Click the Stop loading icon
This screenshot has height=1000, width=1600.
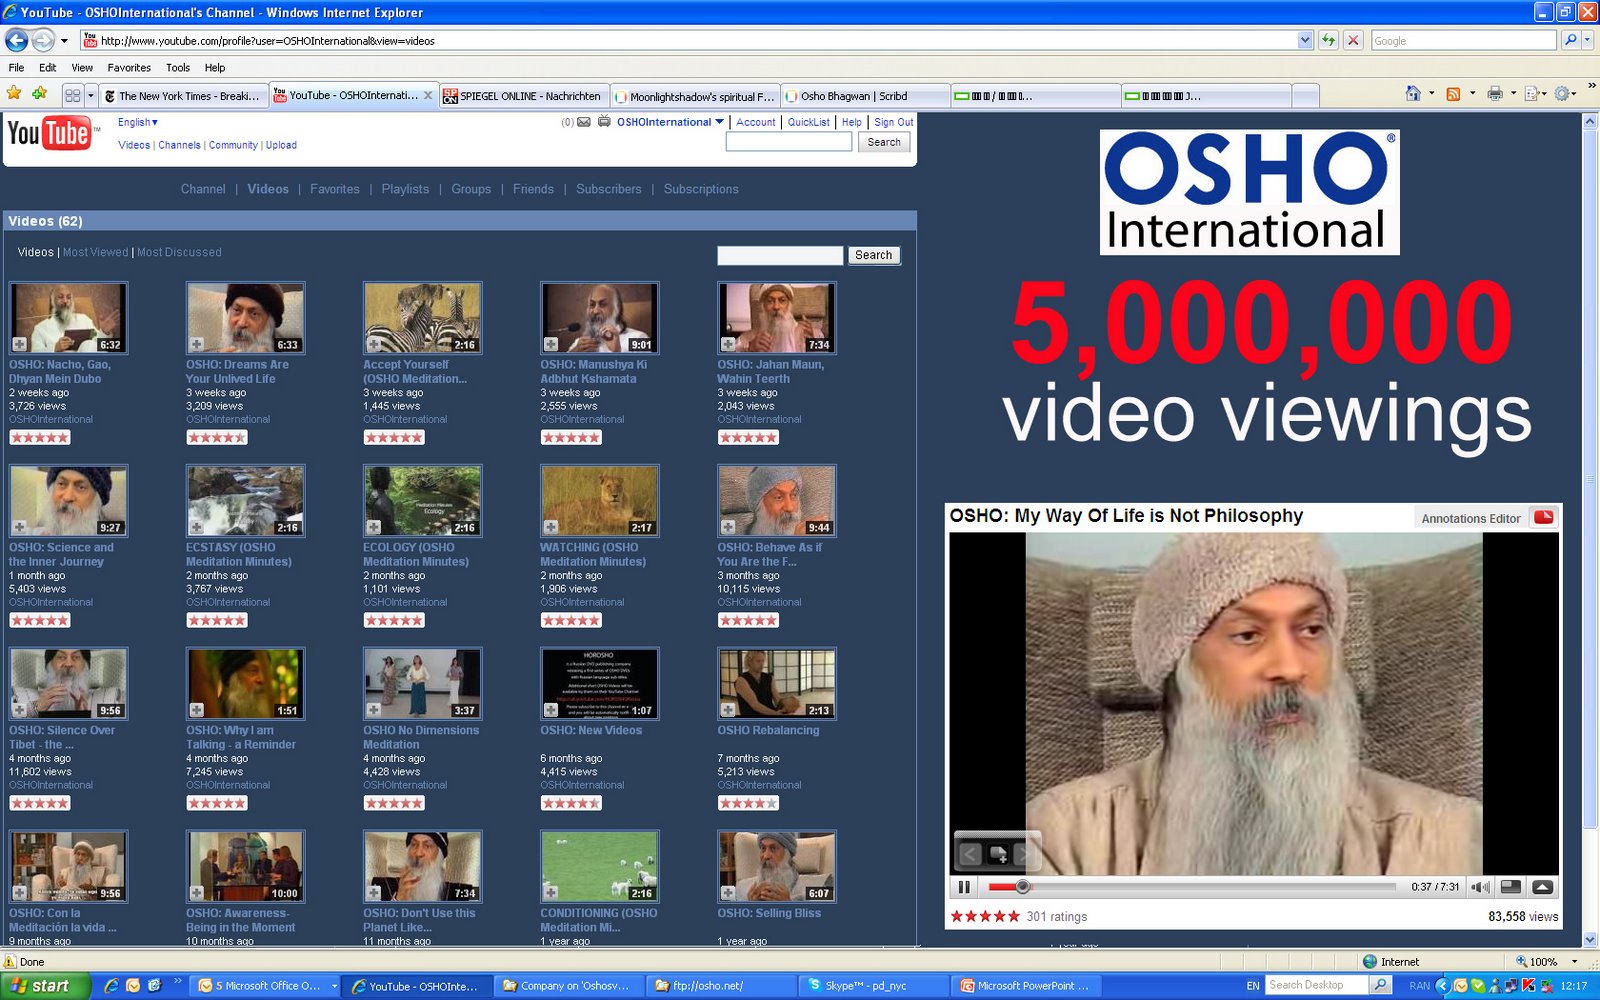click(x=1353, y=40)
